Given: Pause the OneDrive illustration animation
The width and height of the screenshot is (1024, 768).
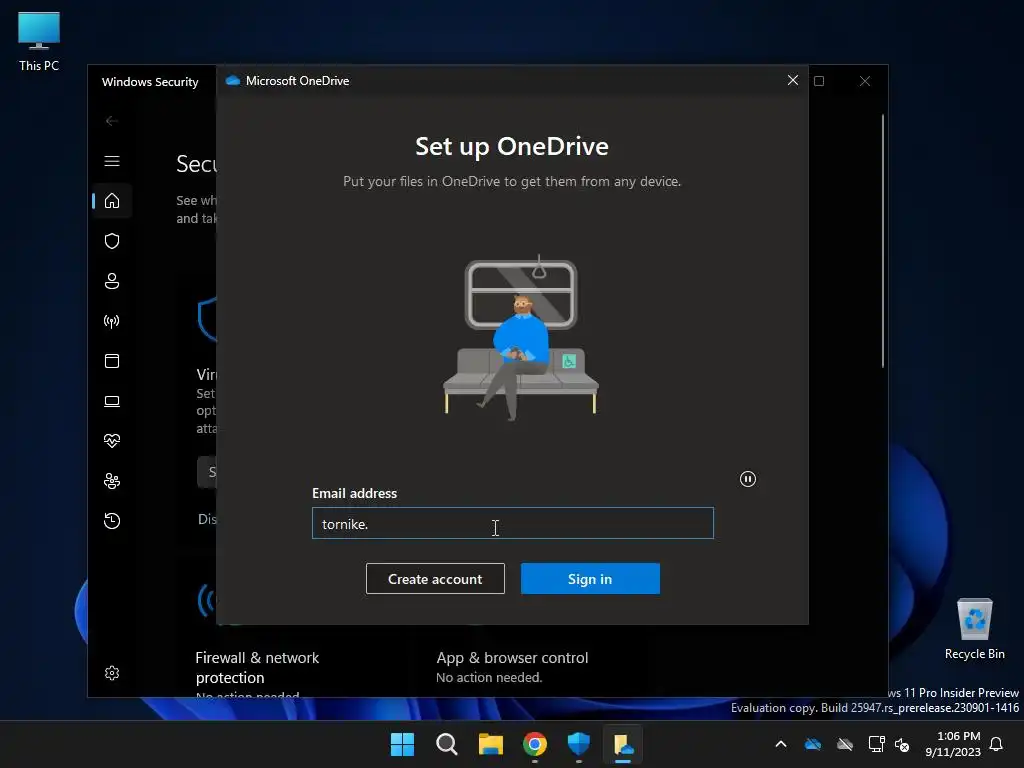Looking at the screenshot, I should click(x=748, y=479).
